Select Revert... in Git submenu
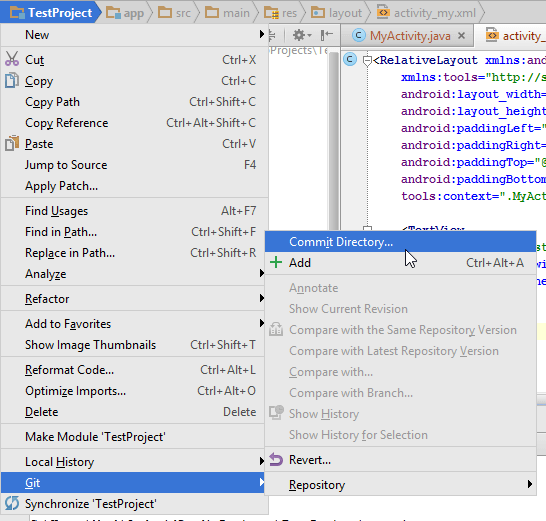The image size is (546, 521). (400, 460)
